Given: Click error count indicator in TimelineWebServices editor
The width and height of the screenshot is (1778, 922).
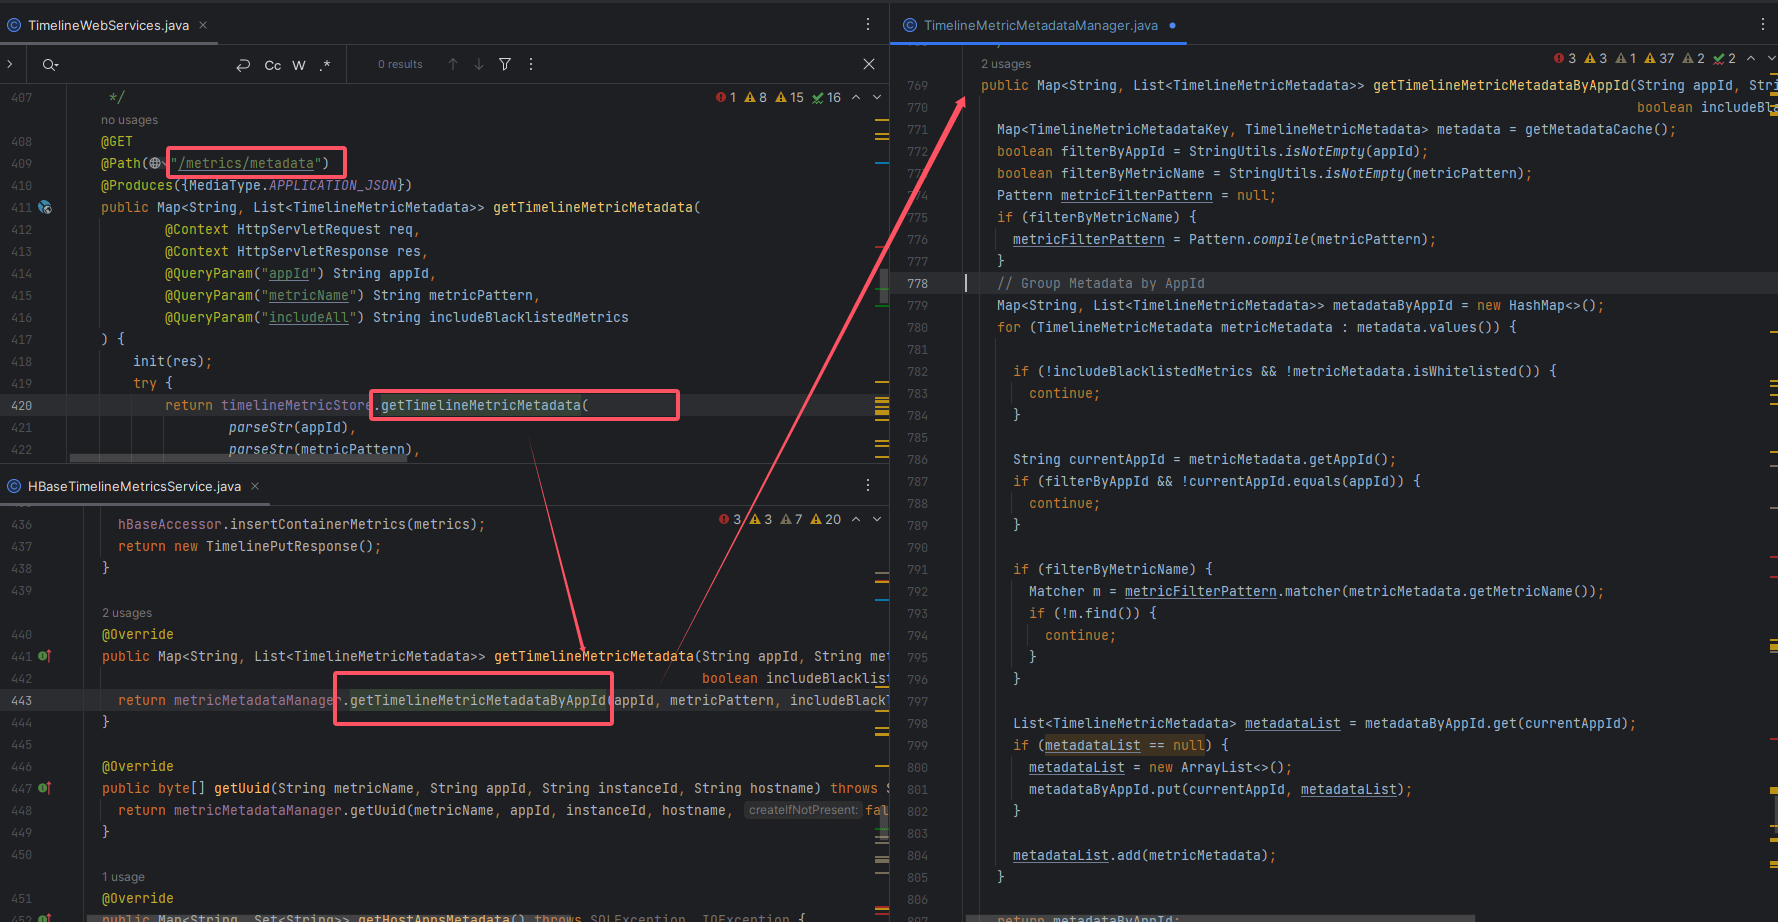Looking at the screenshot, I should pos(726,97).
